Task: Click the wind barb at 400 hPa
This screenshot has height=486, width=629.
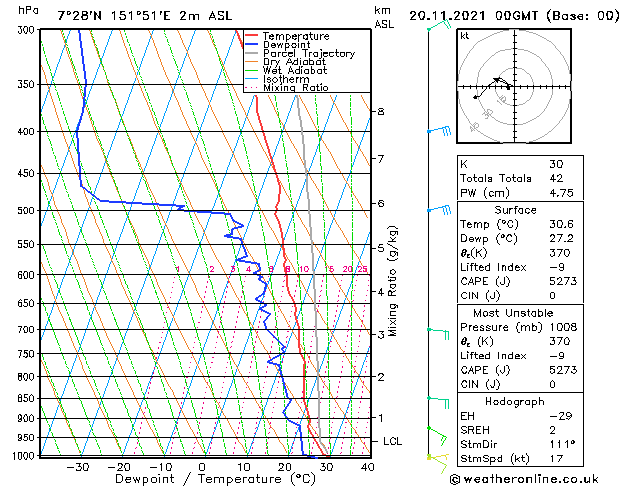Action: [x=439, y=130]
